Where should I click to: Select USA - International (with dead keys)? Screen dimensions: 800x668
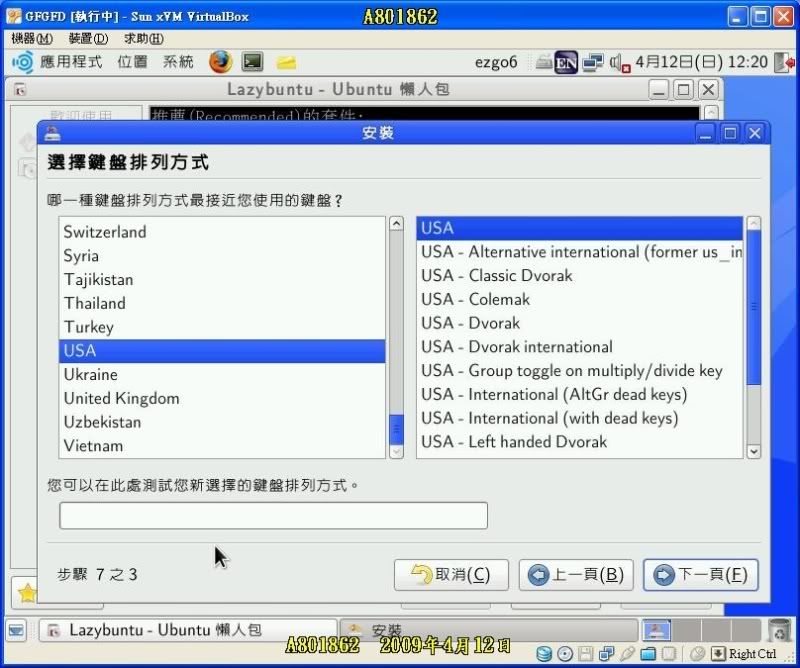580,418
